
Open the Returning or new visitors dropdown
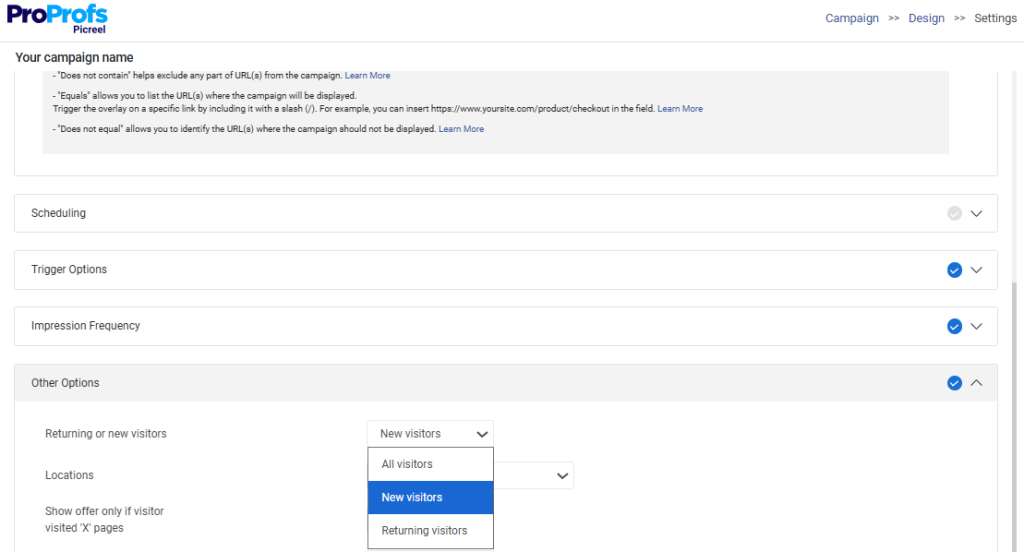(430, 434)
